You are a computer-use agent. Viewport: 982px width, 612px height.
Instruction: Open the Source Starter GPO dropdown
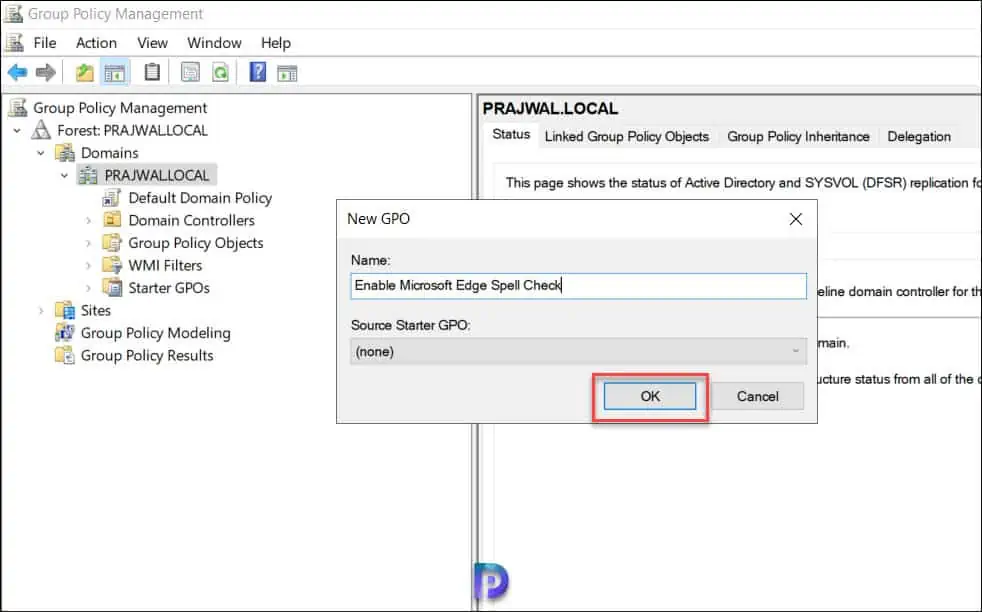(x=578, y=351)
